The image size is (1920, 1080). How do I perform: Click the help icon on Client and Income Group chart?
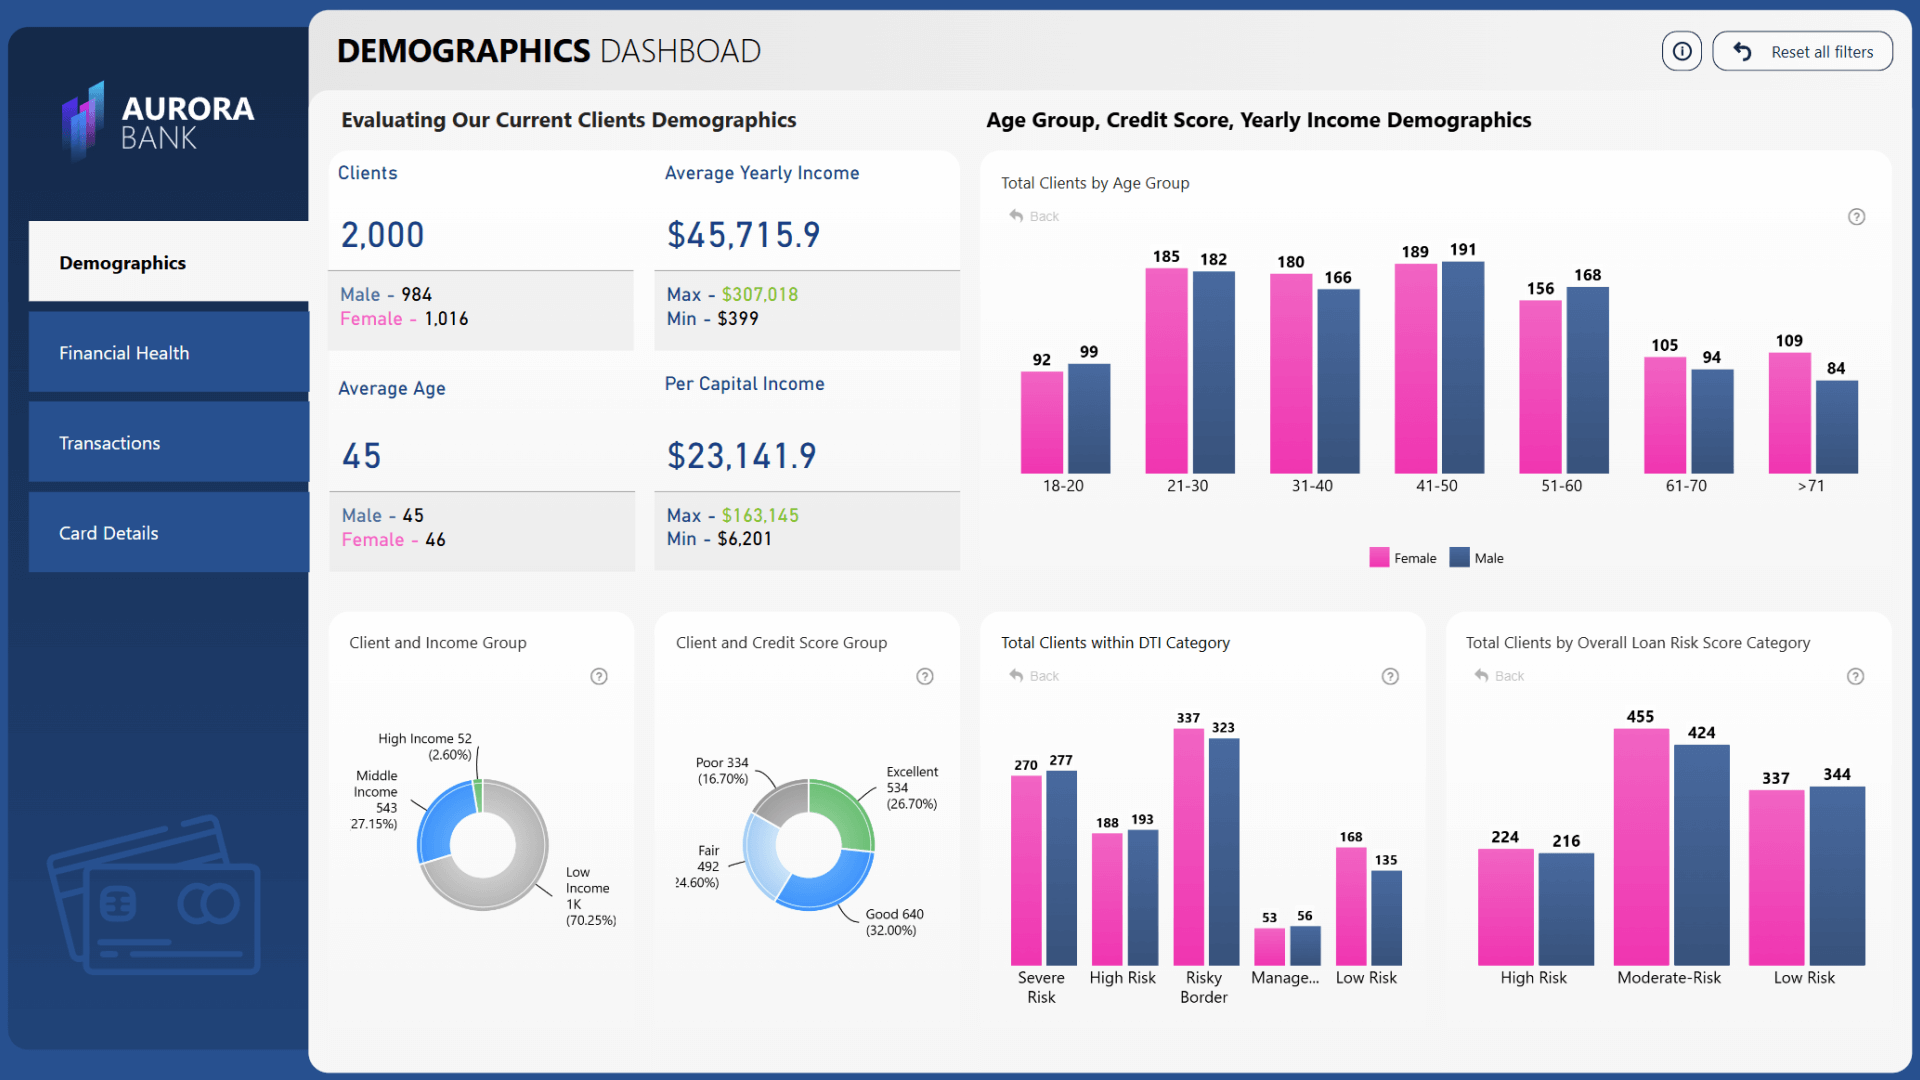pyautogui.click(x=599, y=676)
